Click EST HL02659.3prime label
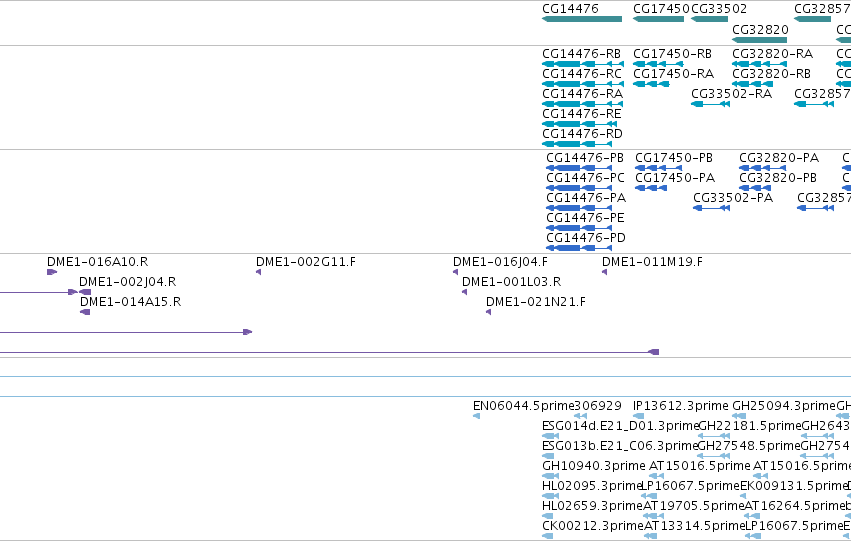Image resolution: width=851 pixels, height=541 pixels. [593, 506]
